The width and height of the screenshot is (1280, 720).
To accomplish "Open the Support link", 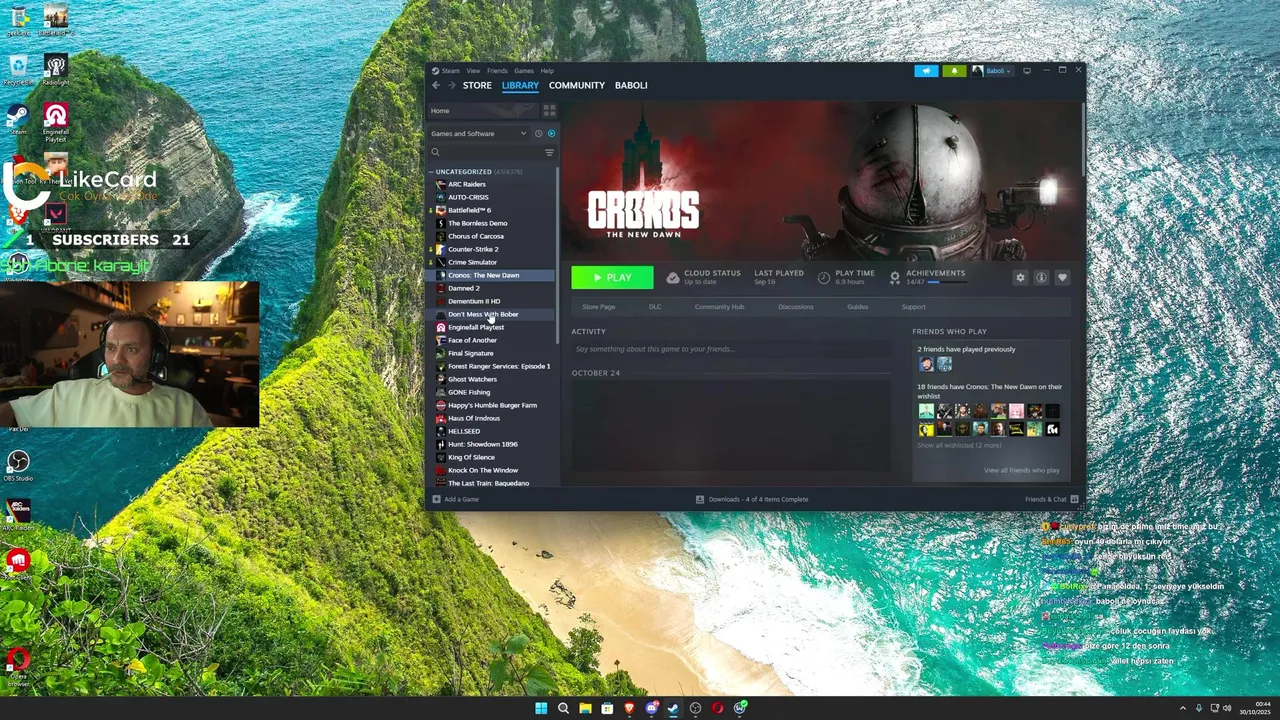I will [914, 307].
